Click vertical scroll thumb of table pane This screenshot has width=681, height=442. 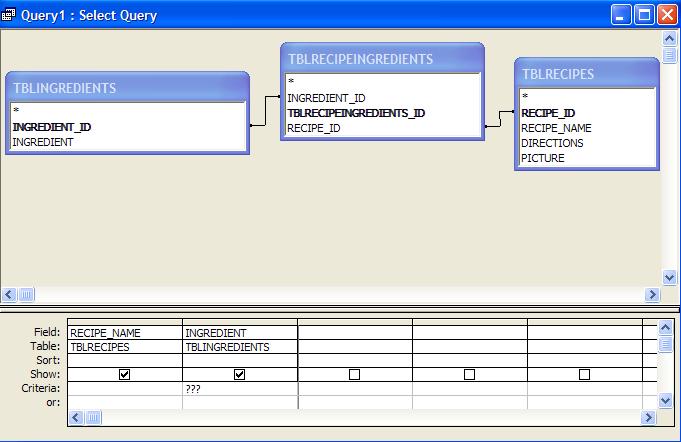click(669, 55)
